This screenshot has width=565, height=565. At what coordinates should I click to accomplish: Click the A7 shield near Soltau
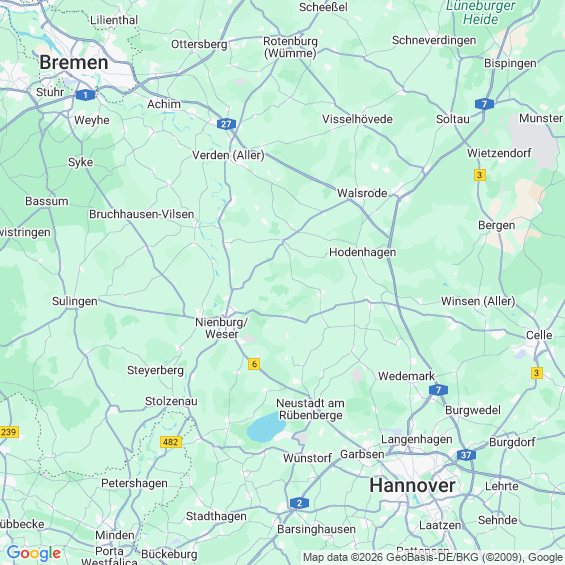tap(484, 104)
